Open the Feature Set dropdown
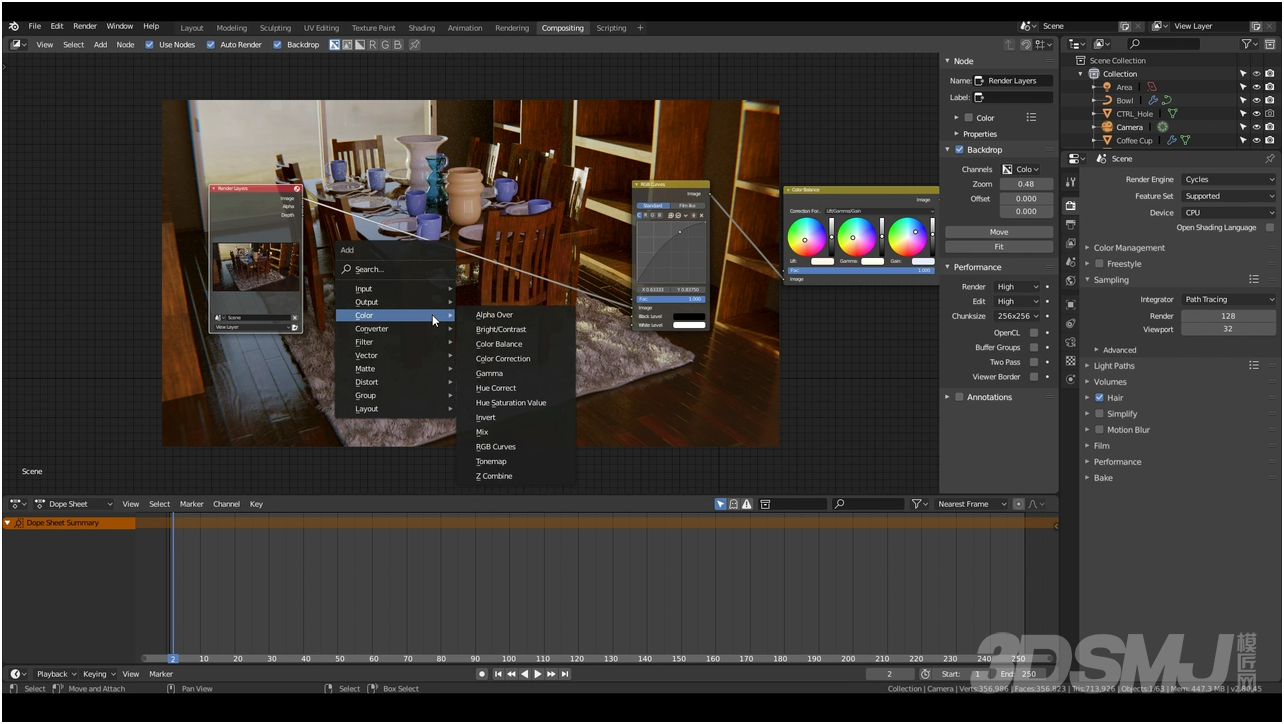The image size is (1284, 724). [x=1229, y=196]
